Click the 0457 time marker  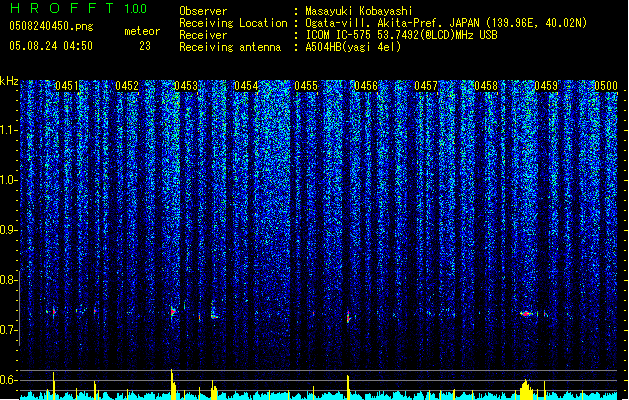click(x=426, y=86)
